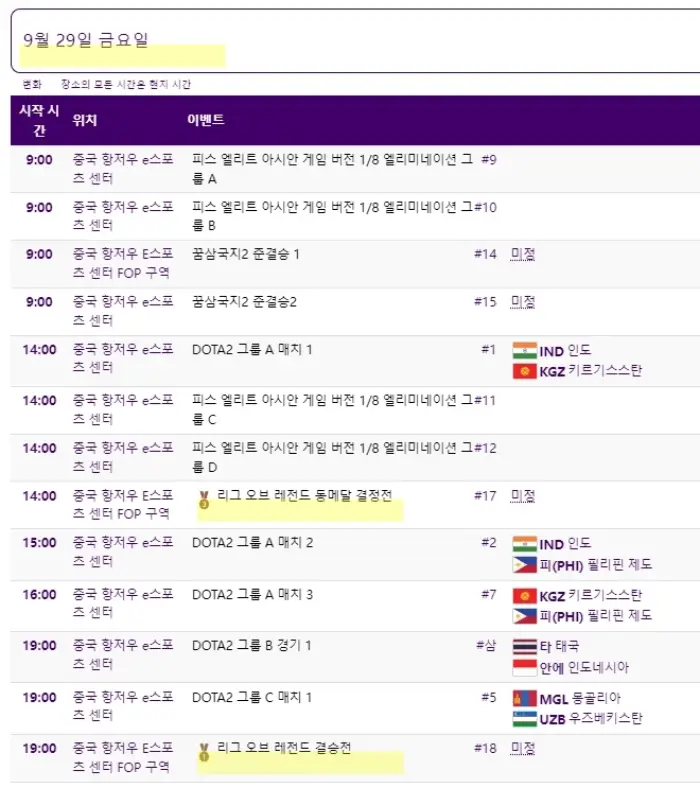This screenshot has height=788, width=700.
Task: Click Philippines flag in DOTA2 Group A Match 3
Action: point(524,616)
